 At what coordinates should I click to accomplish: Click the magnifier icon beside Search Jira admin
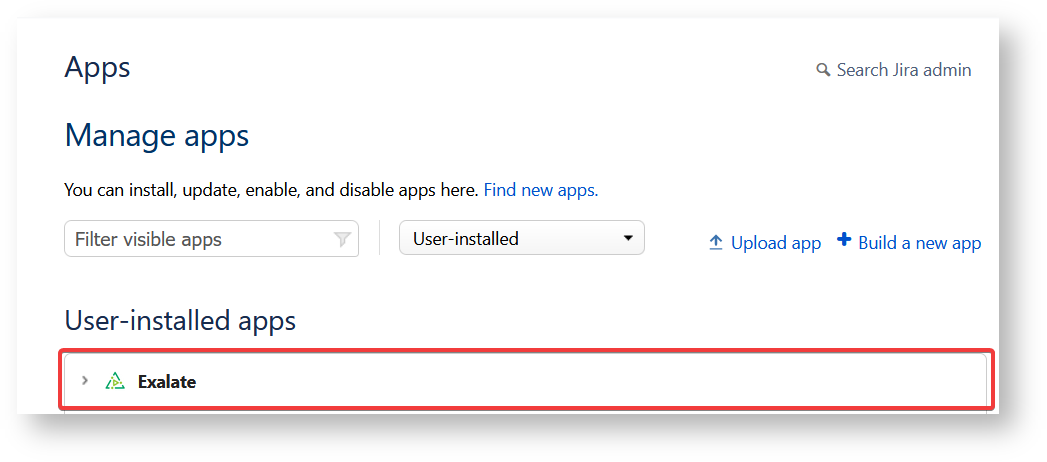823,70
